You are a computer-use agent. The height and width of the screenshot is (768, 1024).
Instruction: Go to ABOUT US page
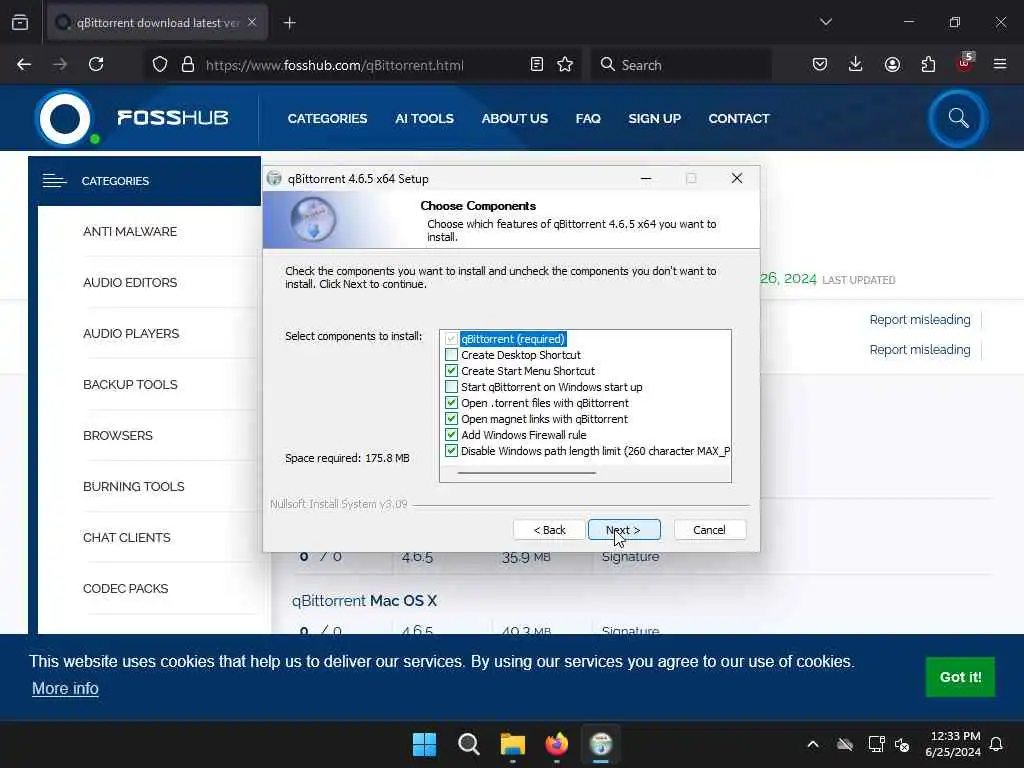[515, 118]
